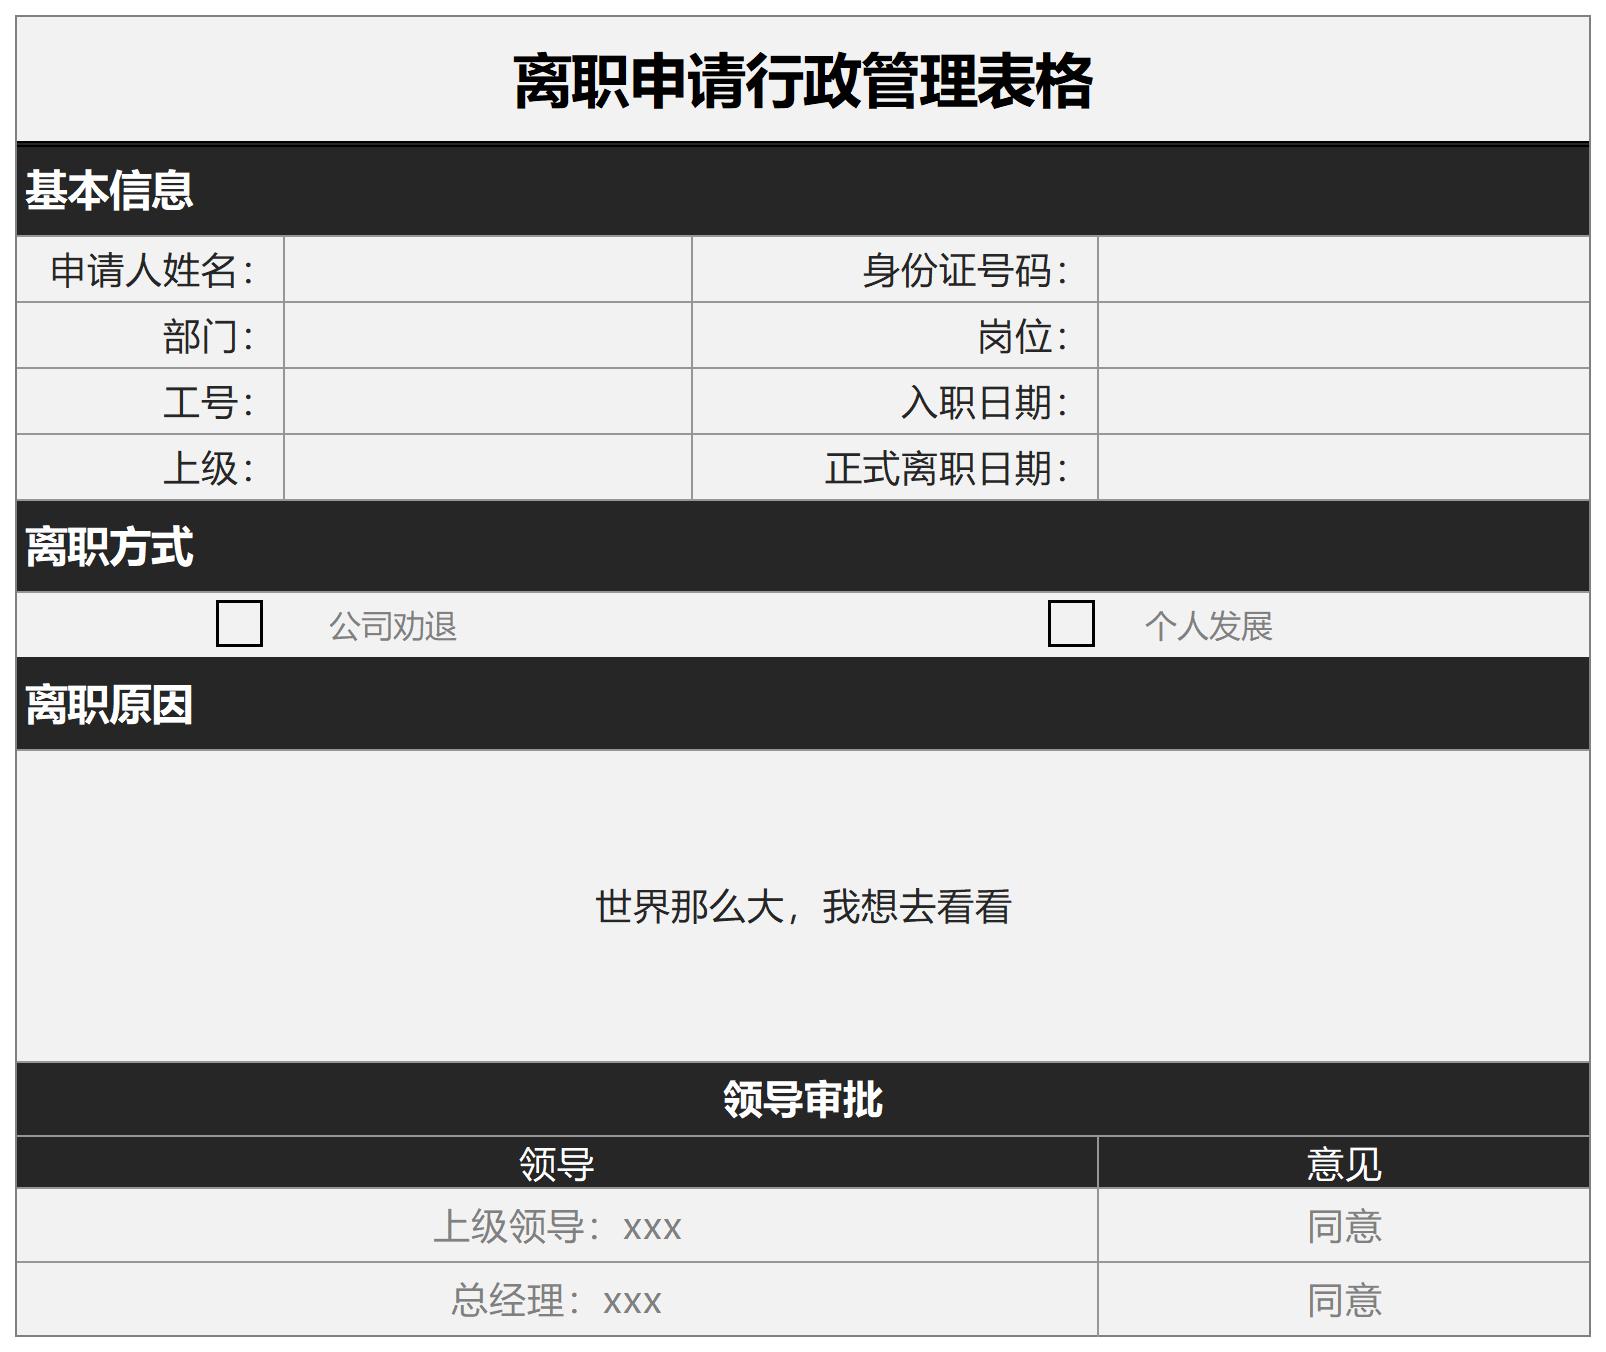The height and width of the screenshot is (1352, 1606).
Task: Check the 公司劝退 checkbox
Action: click(240, 625)
